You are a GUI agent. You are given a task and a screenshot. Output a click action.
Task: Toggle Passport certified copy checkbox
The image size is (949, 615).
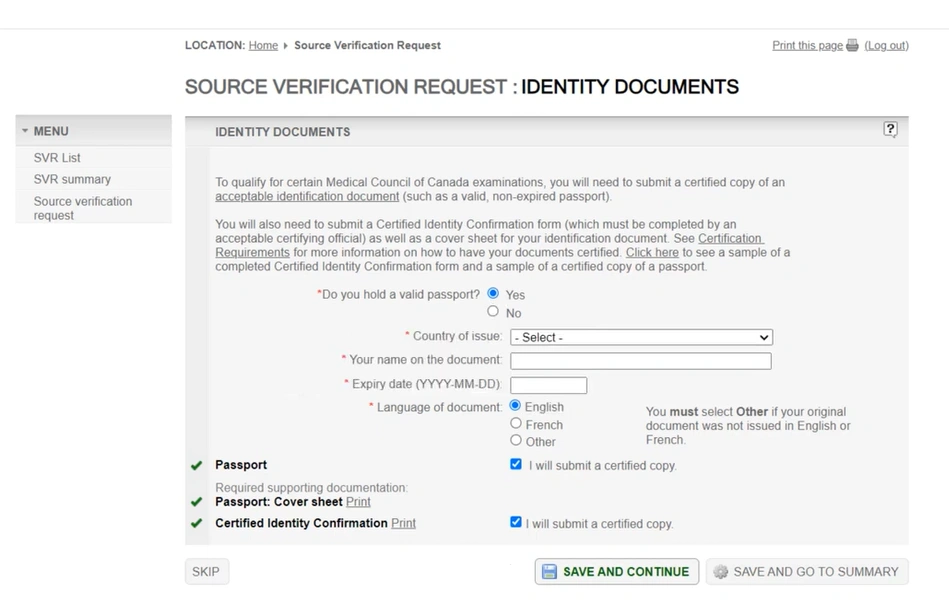coord(516,465)
